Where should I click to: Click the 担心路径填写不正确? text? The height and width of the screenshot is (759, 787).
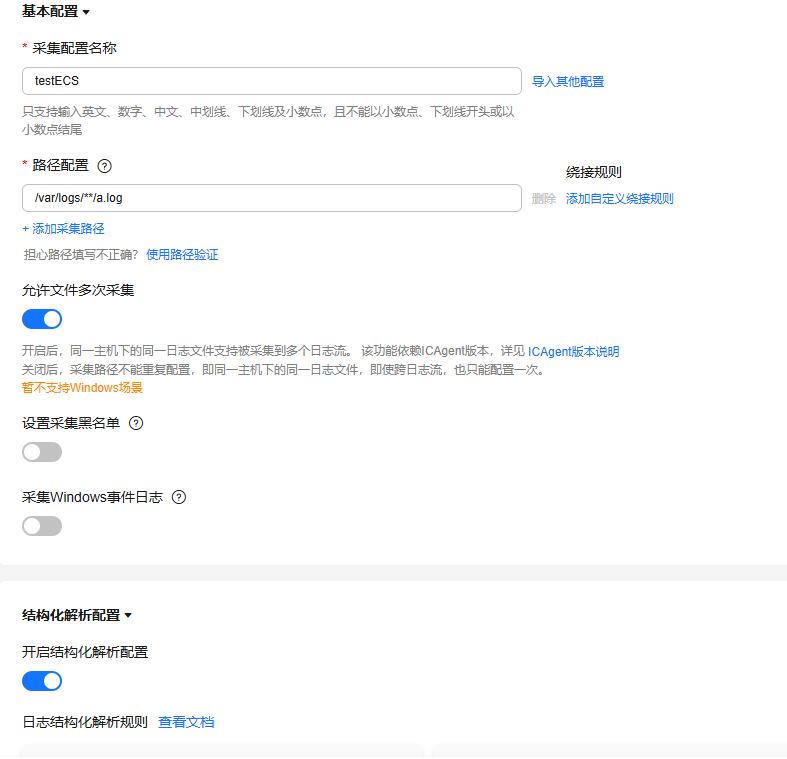tap(81, 255)
